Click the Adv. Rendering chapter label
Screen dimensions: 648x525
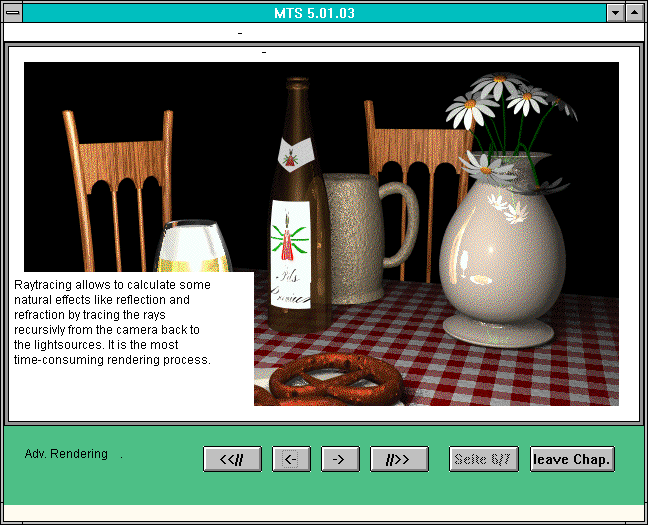click(x=66, y=454)
